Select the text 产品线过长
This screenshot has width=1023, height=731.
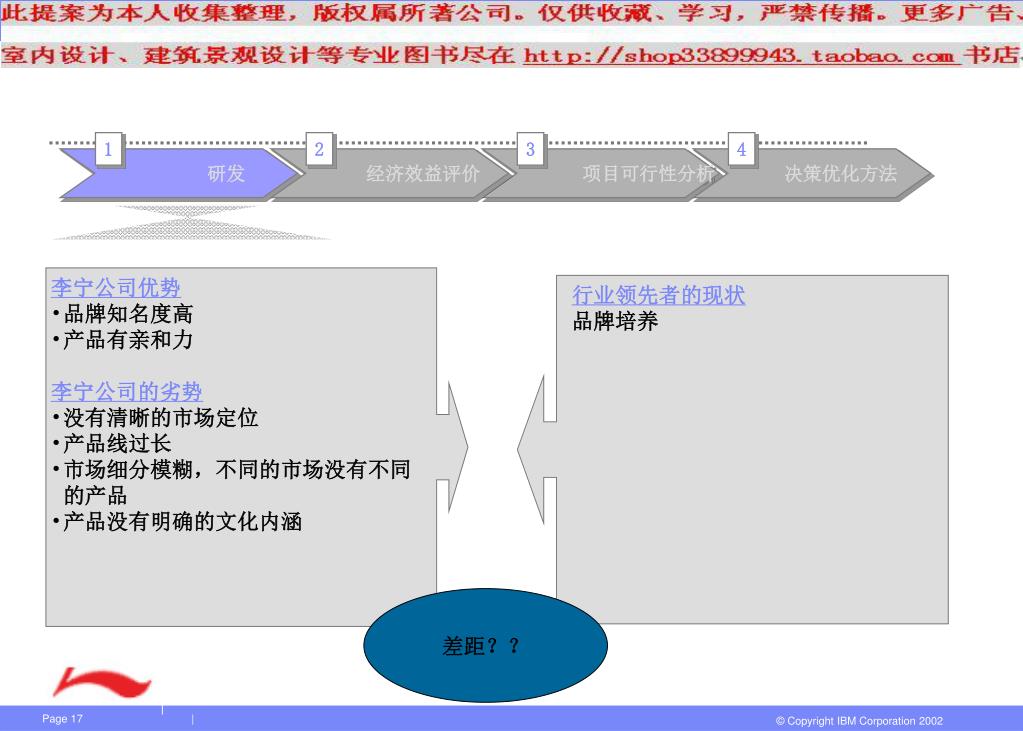point(117,444)
